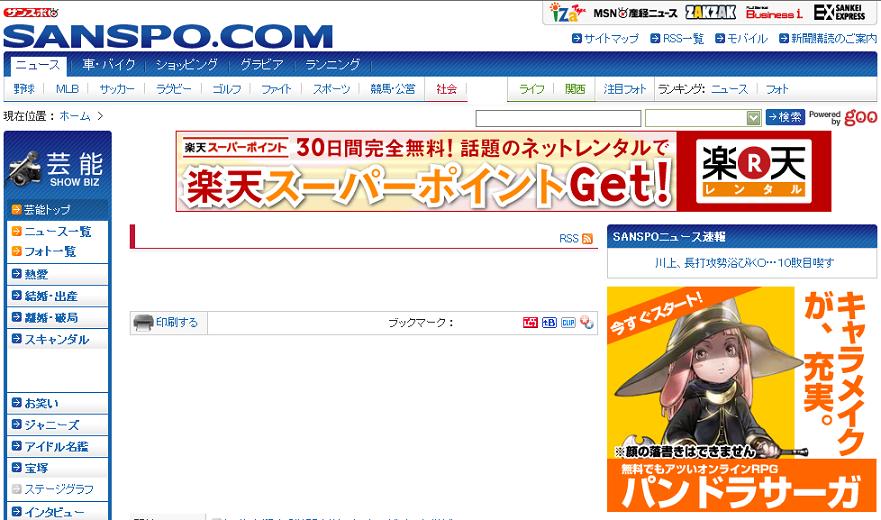
Task: Open the 宝塚 sidebar category
Action: coord(37,468)
